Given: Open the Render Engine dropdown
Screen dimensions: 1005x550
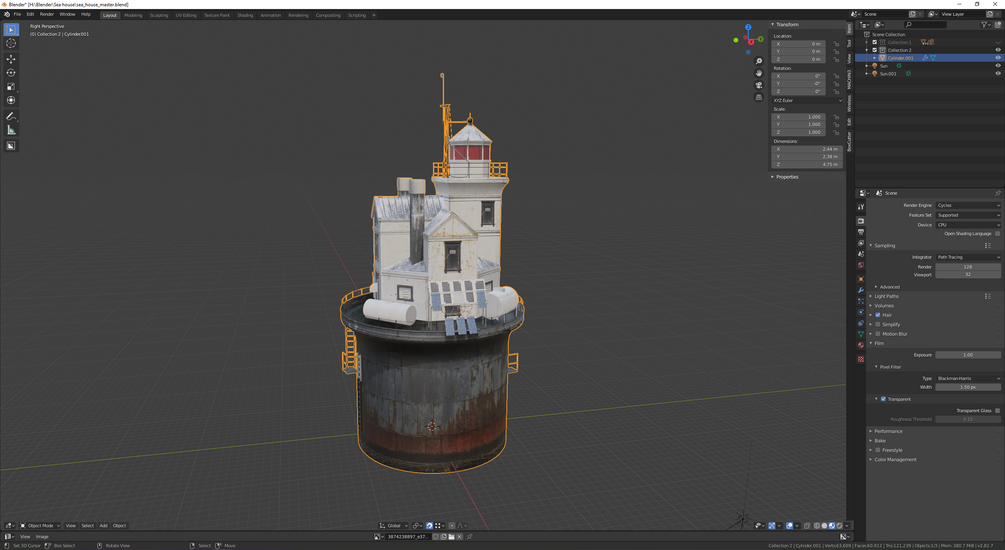Looking at the screenshot, I should (968, 205).
